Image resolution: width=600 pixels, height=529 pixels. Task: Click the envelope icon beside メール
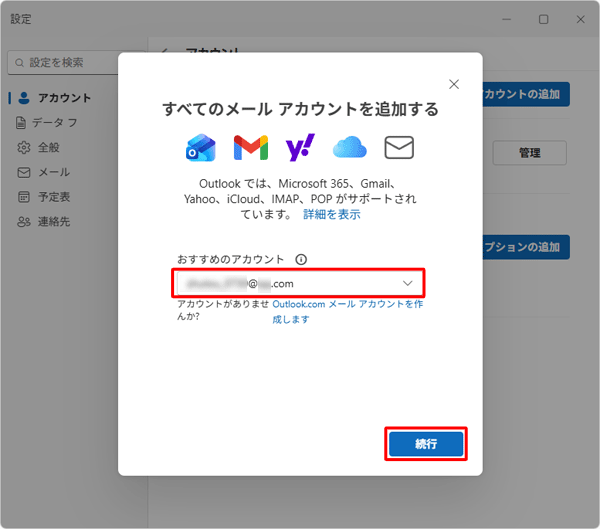(24, 172)
